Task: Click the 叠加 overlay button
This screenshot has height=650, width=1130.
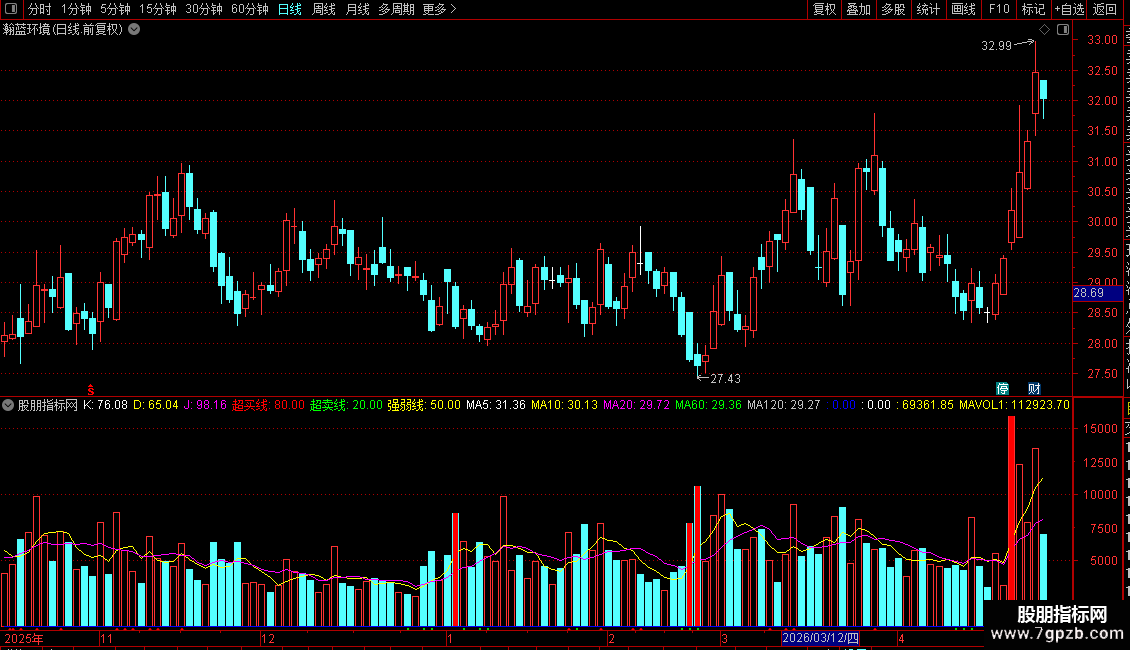Action: tap(858, 9)
